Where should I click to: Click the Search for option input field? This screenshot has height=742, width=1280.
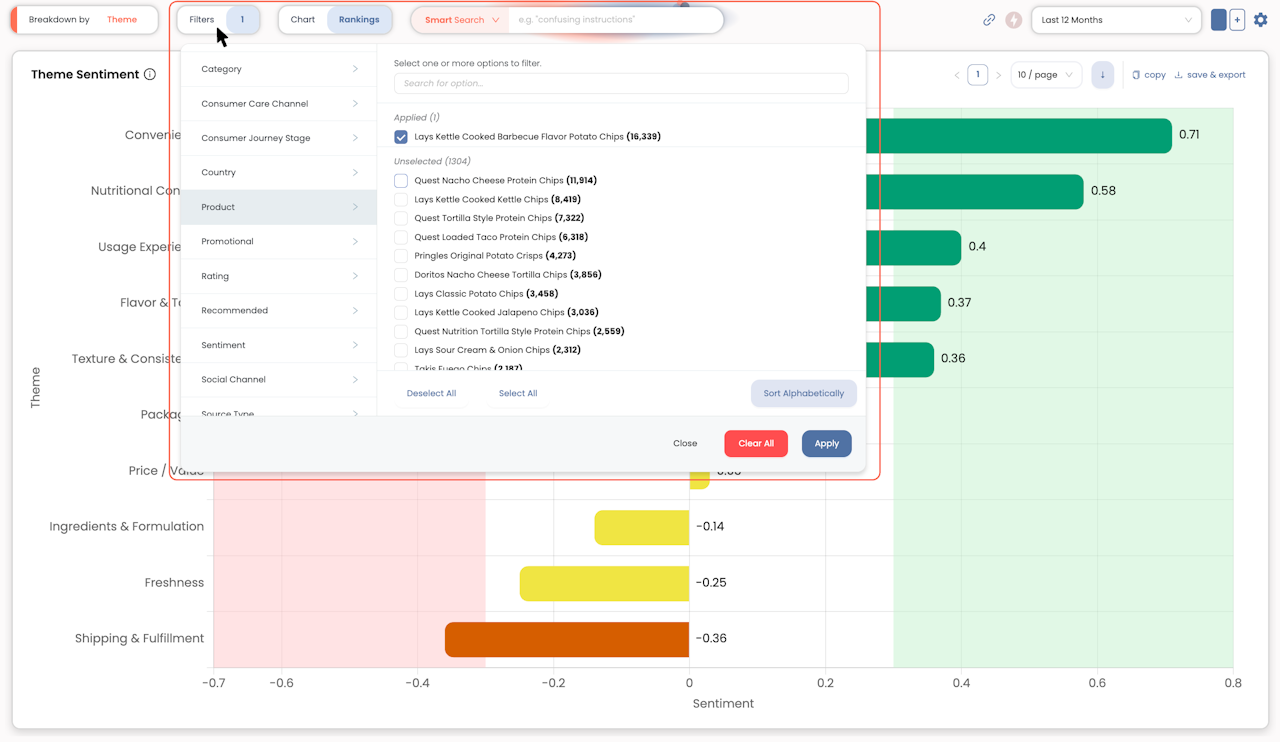click(x=621, y=83)
